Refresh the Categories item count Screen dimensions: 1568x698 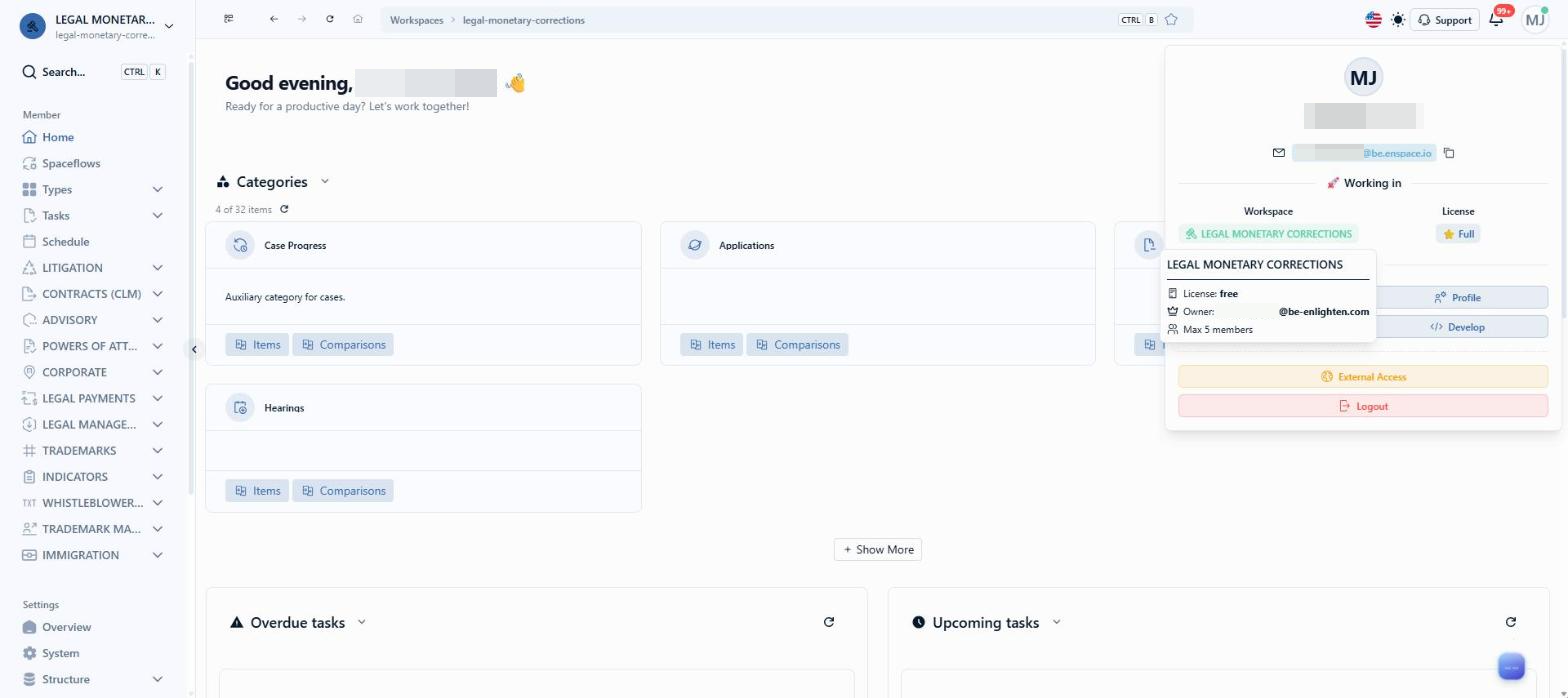[x=284, y=209]
